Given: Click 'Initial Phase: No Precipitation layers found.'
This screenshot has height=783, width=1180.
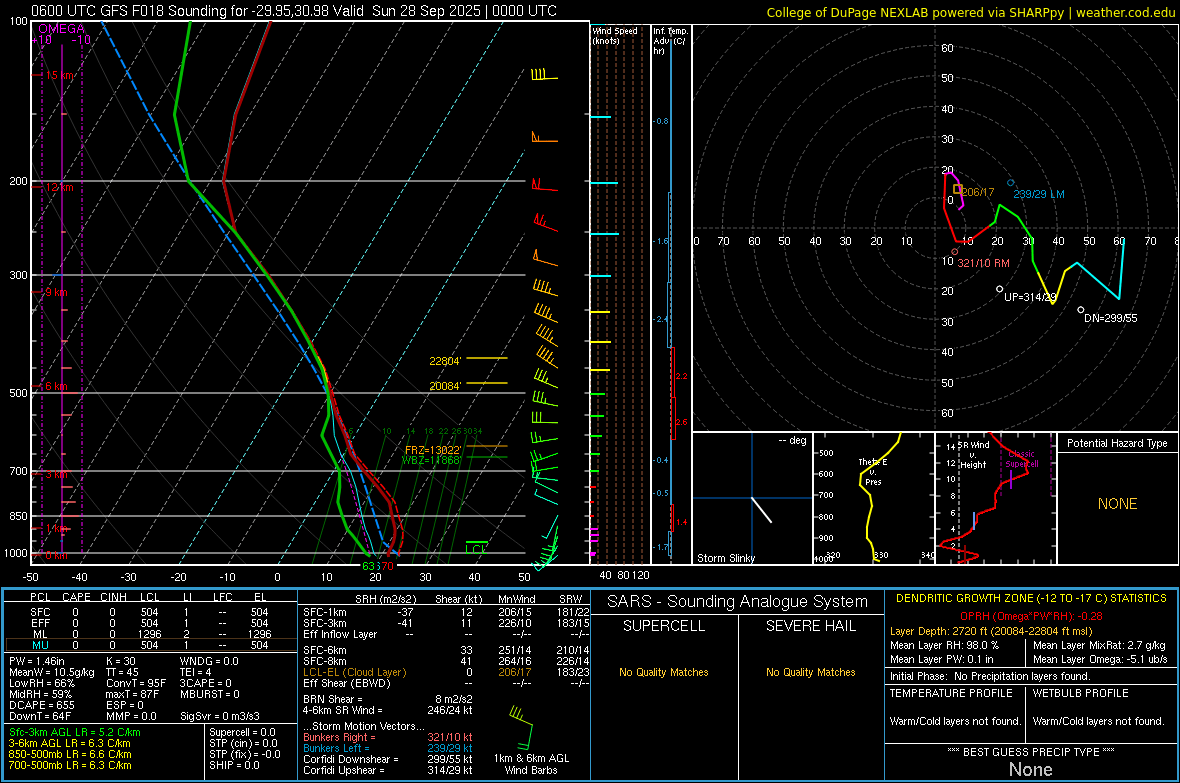Looking at the screenshot, I should coord(990,676).
